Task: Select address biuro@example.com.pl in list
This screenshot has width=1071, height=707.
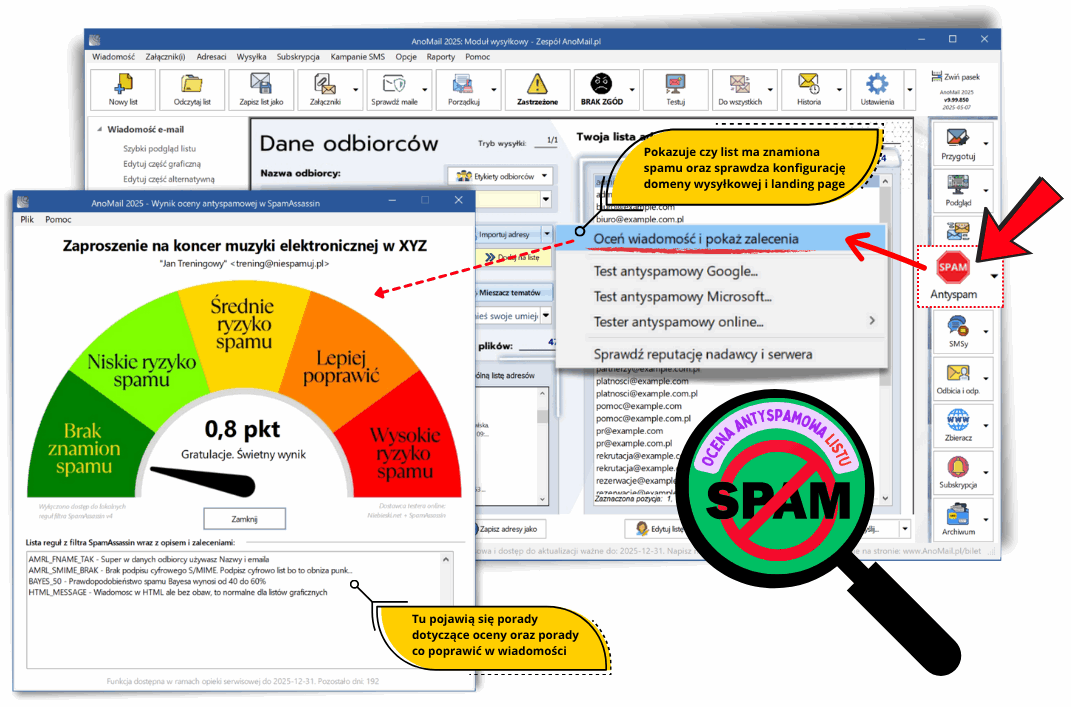Action: coord(640,219)
